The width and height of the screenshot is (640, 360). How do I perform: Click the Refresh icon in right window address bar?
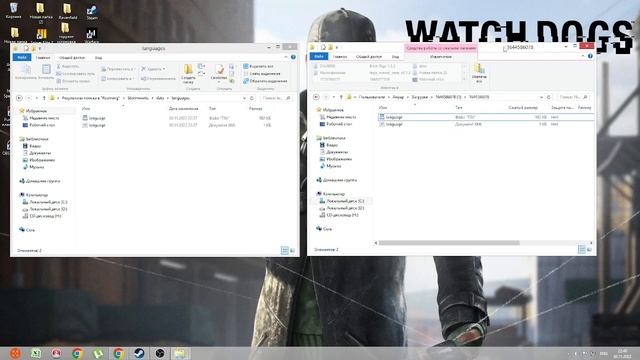(549, 97)
